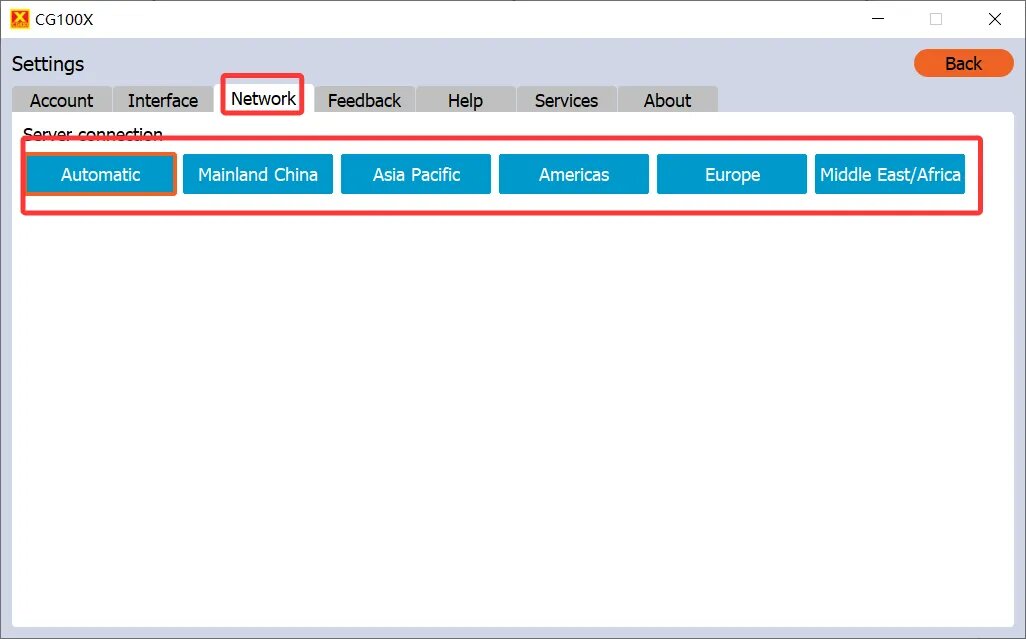View the About tab
This screenshot has width=1026, height=639.
point(667,100)
